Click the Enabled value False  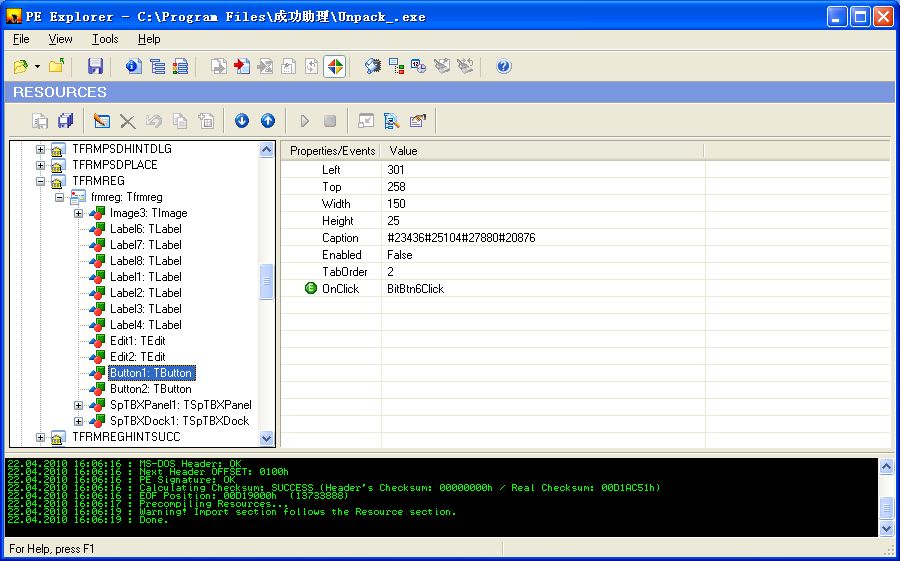pyautogui.click(x=399, y=255)
